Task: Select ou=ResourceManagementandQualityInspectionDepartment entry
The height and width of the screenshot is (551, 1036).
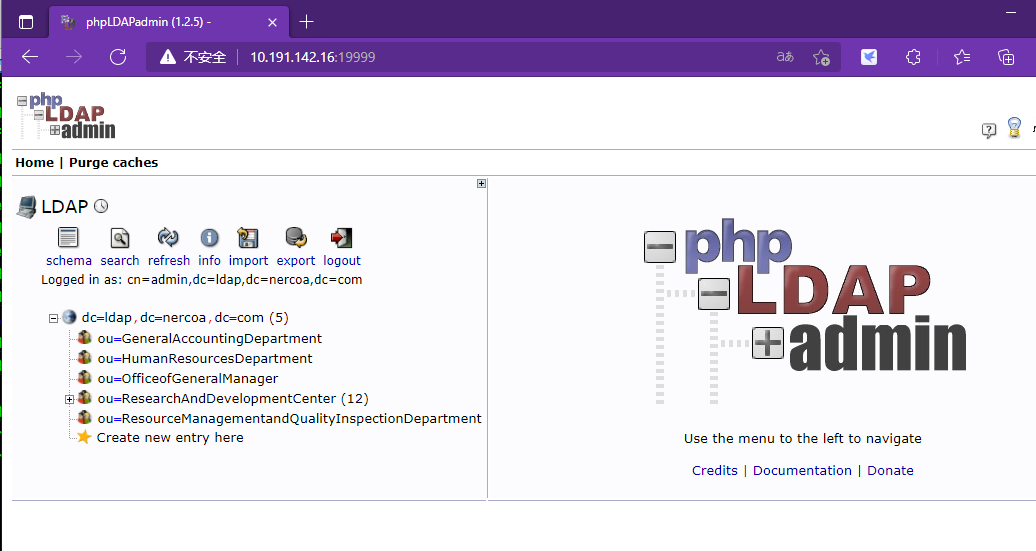Action: tap(289, 418)
